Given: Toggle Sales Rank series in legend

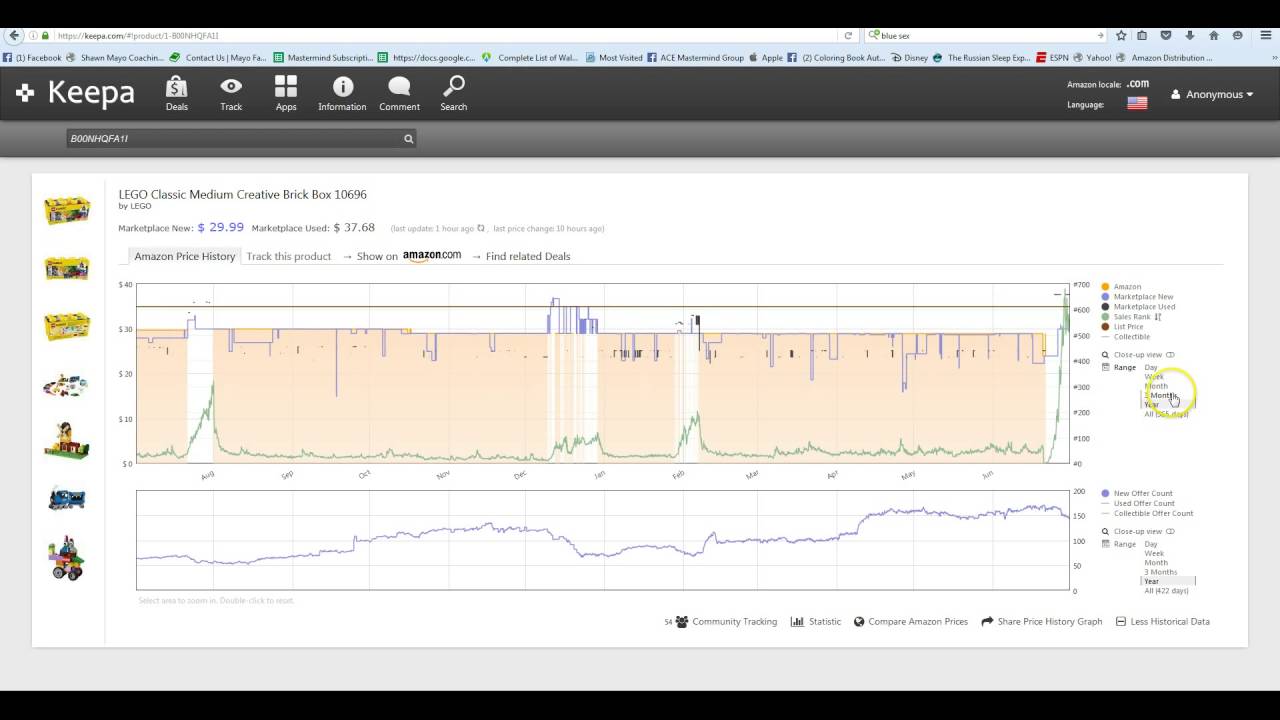Looking at the screenshot, I should coord(1126,317).
